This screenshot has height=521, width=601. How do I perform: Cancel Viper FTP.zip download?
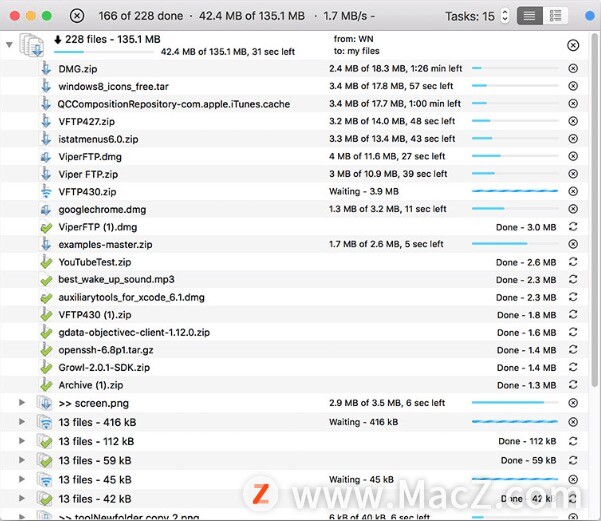(x=573, y=174)
